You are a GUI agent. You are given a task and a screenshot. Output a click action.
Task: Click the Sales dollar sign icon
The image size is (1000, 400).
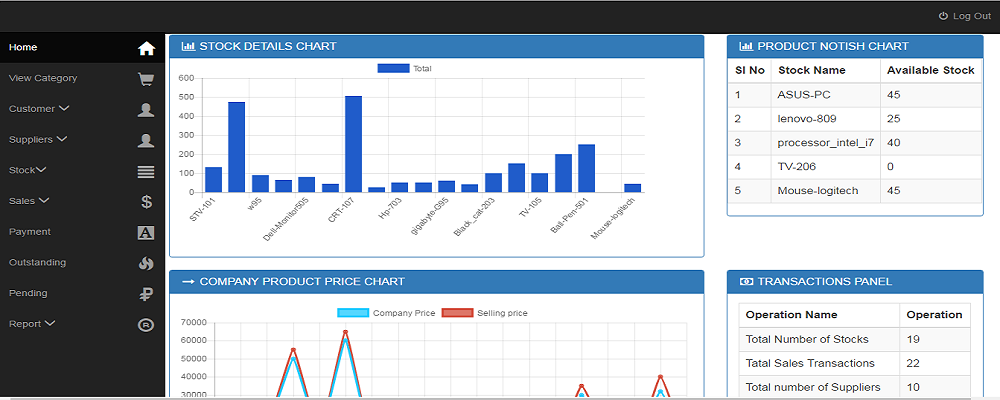[146, 202]
